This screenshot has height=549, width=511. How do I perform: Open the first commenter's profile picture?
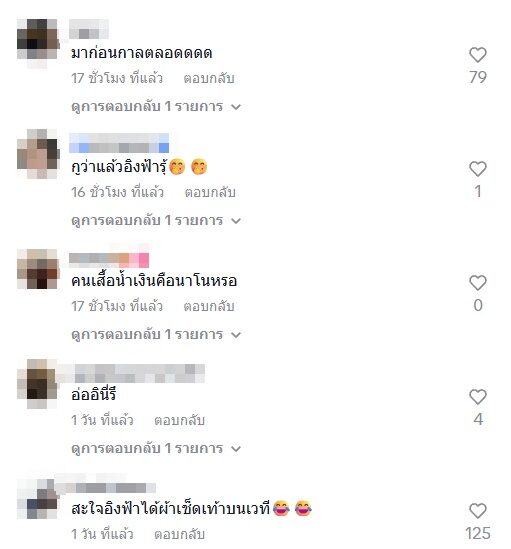[37, 39]
